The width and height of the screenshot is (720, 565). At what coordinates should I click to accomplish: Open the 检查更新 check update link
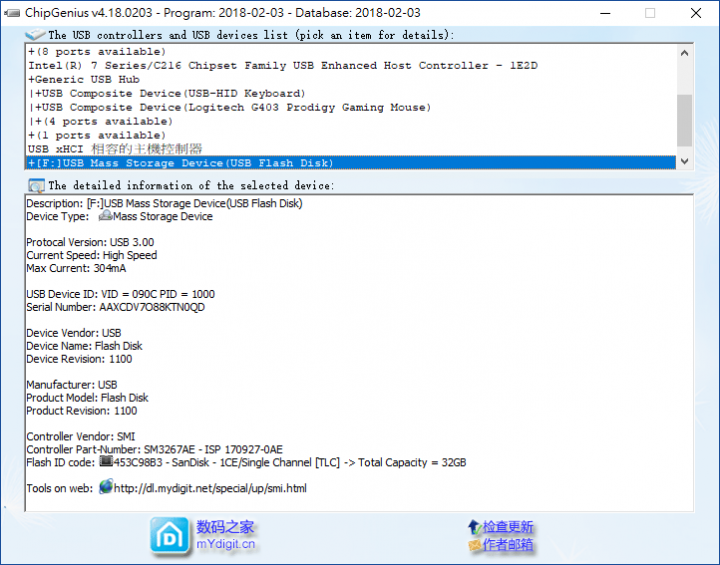[x=508, y=527]
